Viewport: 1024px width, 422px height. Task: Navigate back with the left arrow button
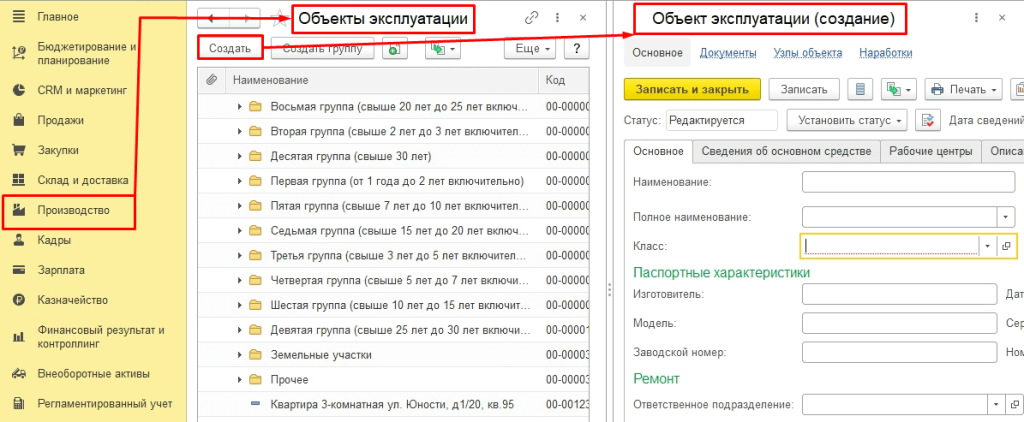[210, 18]
